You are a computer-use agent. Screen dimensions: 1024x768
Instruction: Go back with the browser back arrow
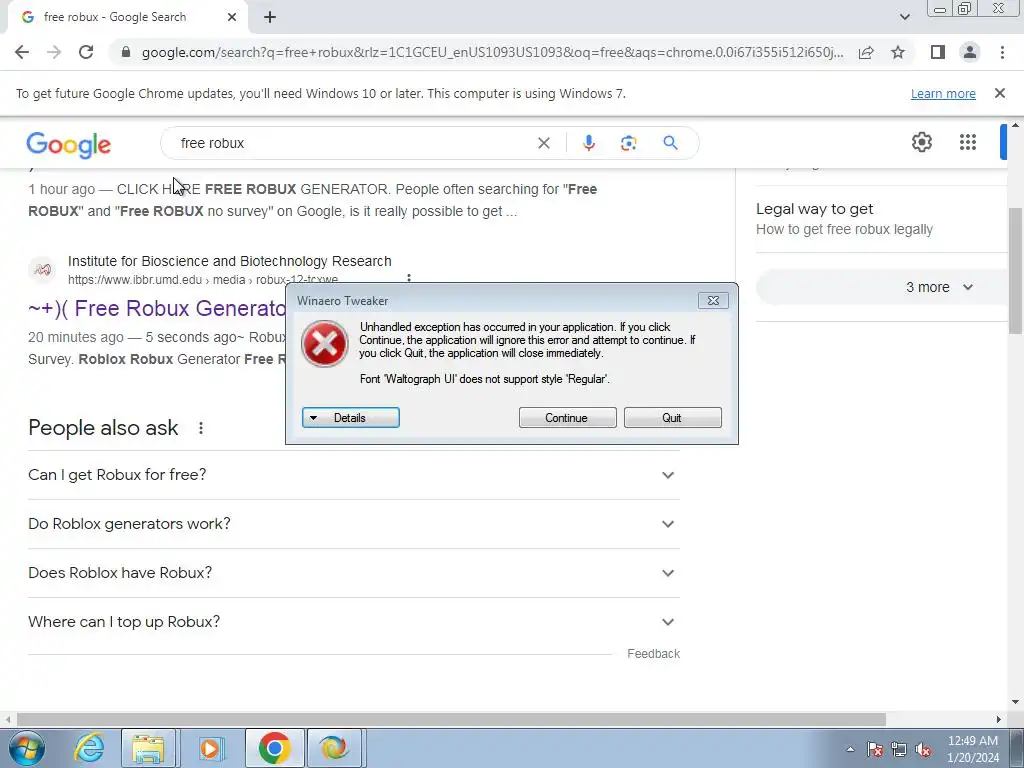[22, 52]
